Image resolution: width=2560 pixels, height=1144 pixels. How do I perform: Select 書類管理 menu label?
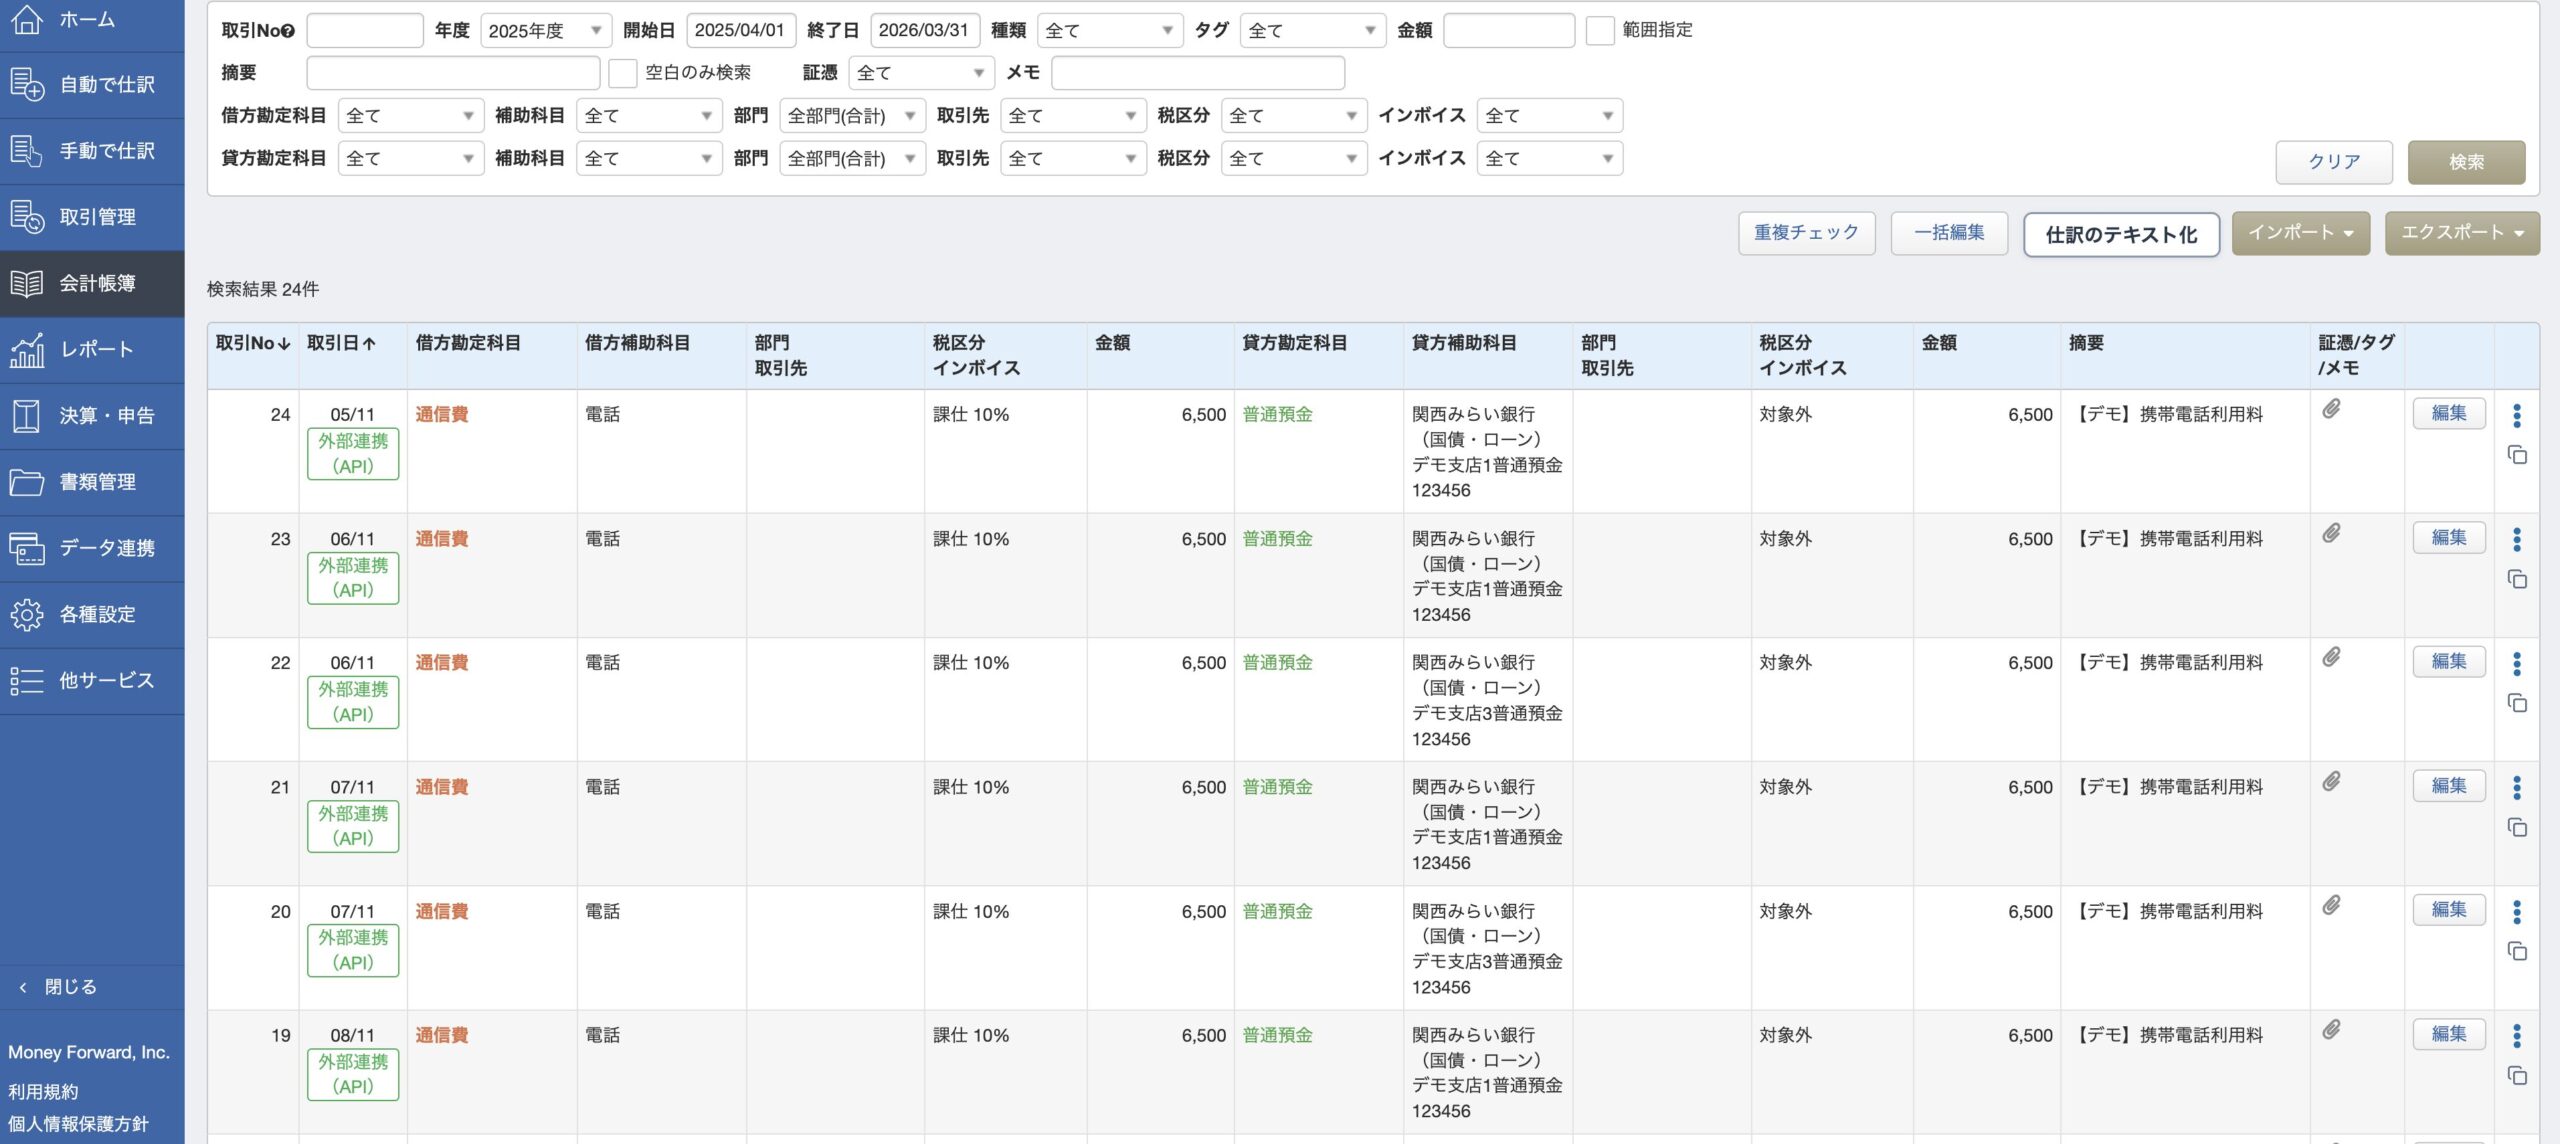click(x=98, y=482)
